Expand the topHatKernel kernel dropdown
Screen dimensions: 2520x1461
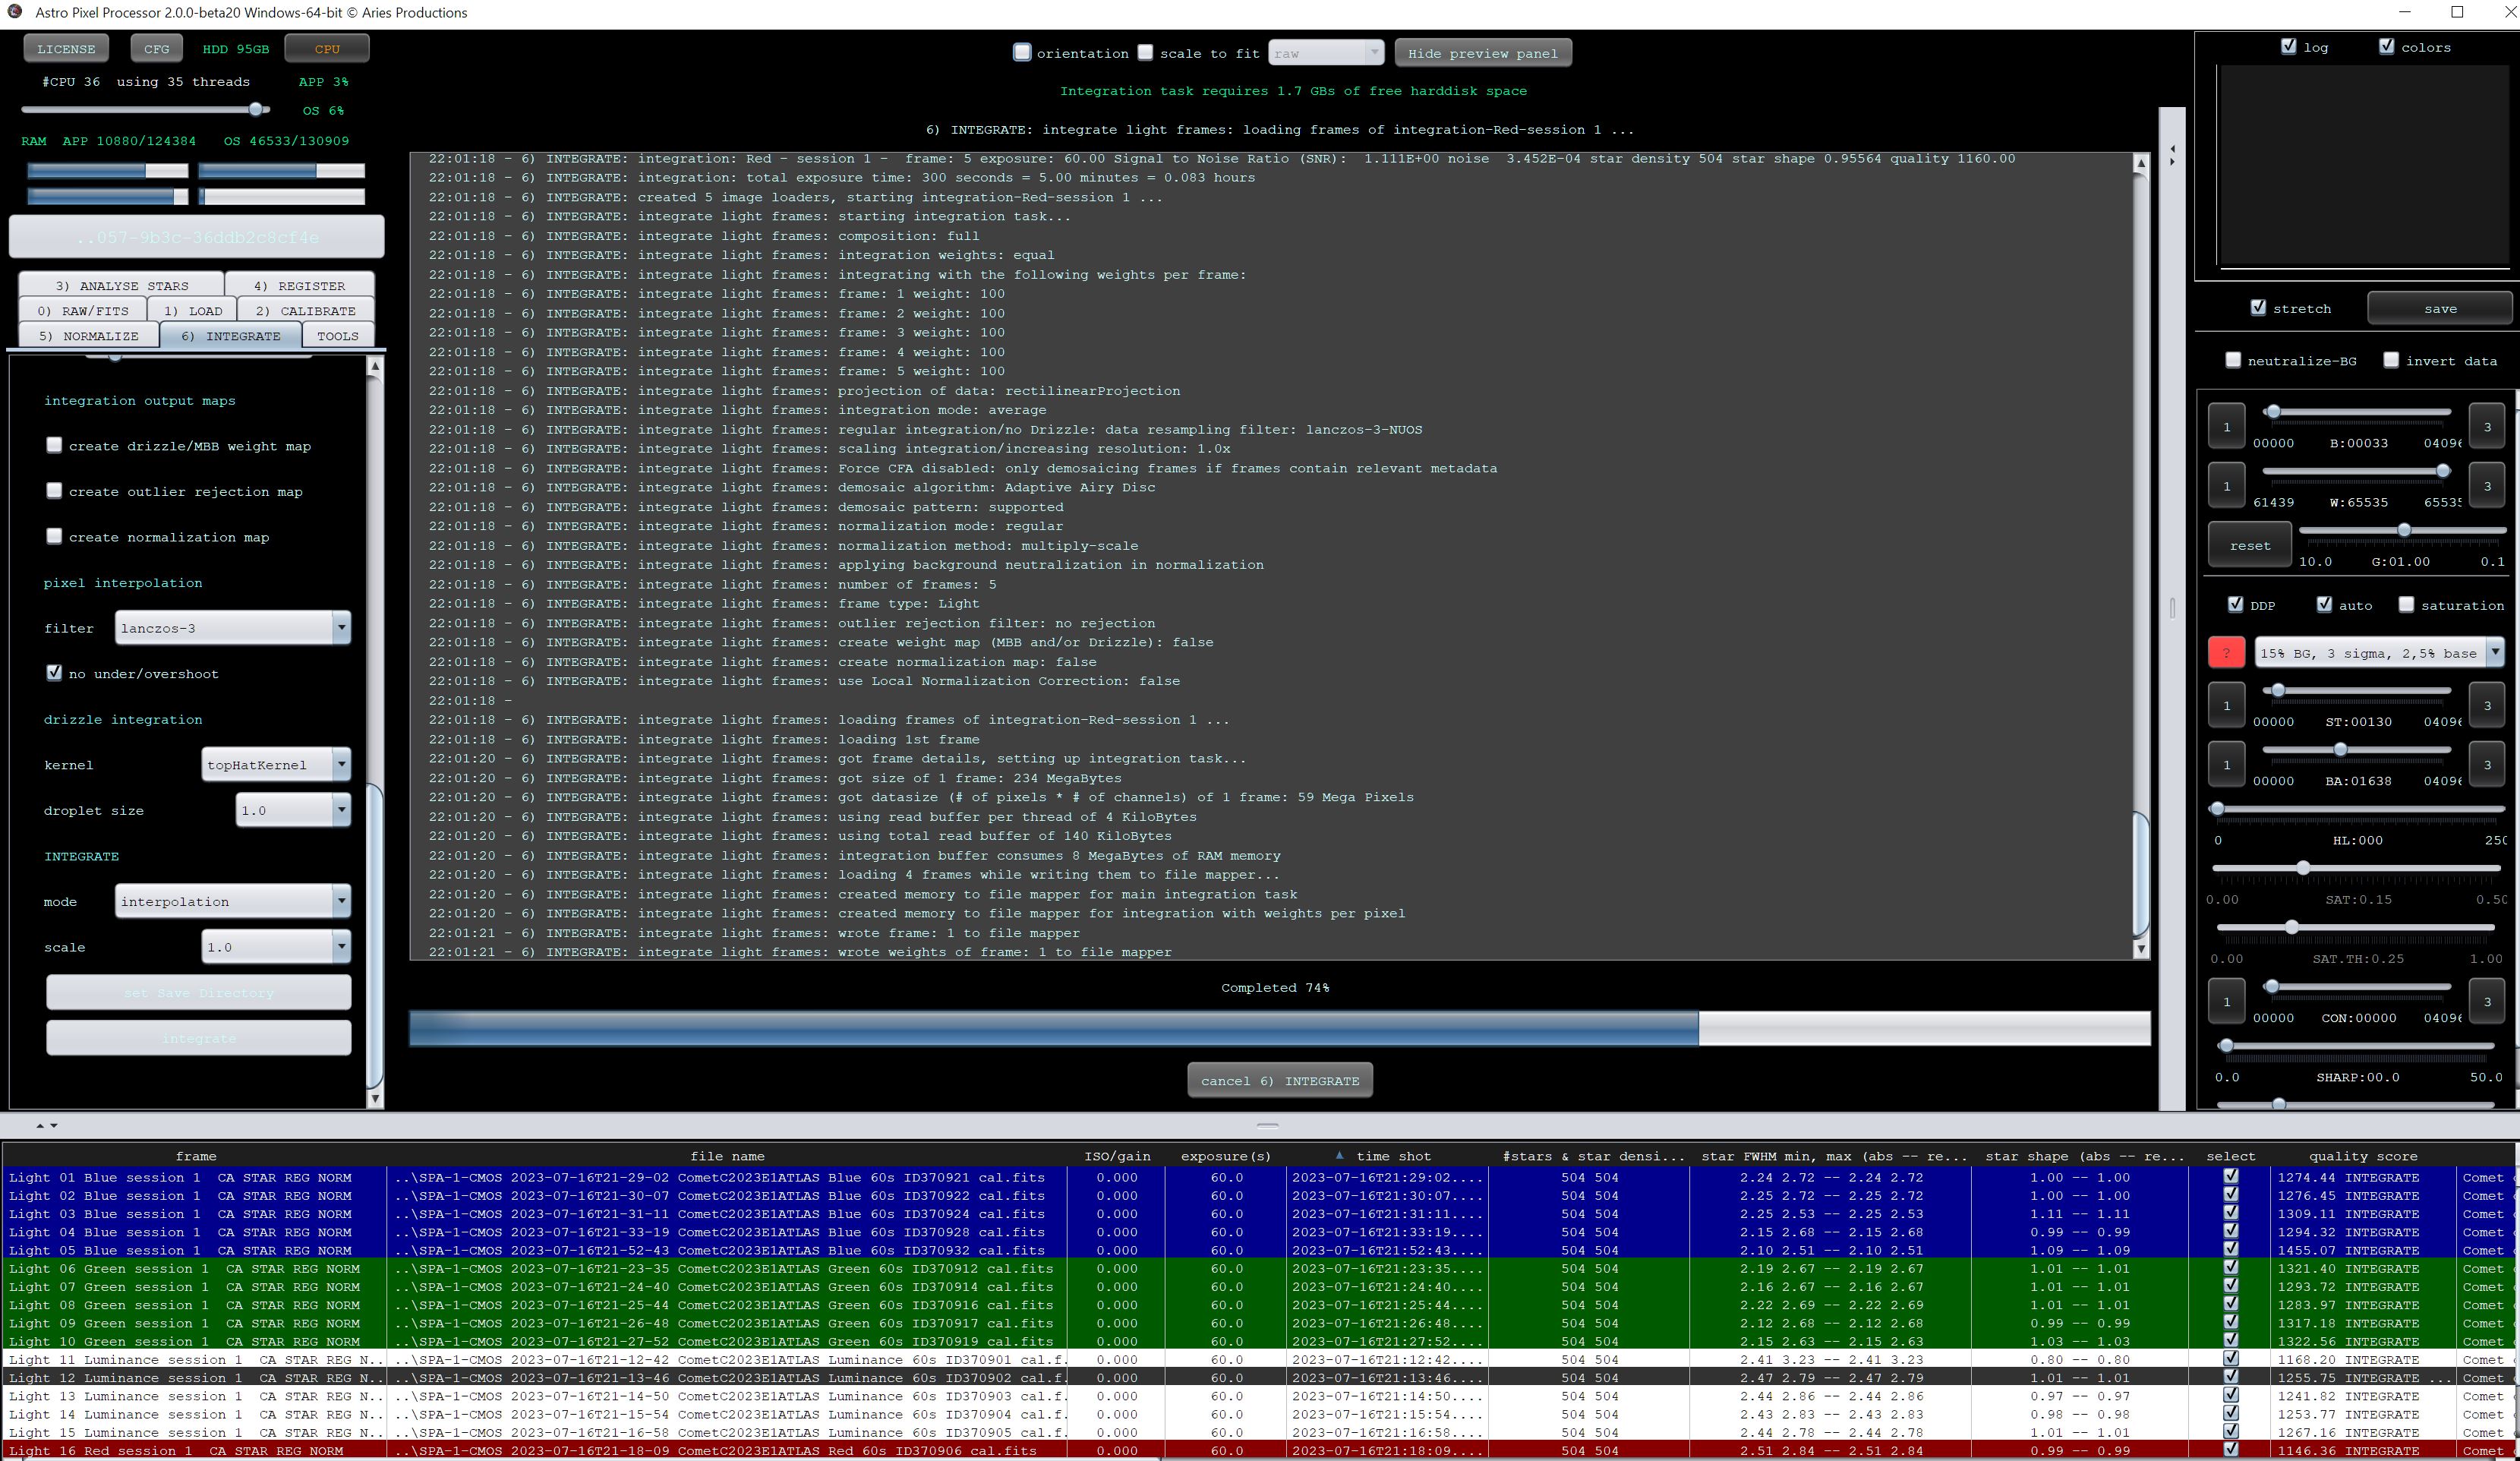[x=341, y=765]
